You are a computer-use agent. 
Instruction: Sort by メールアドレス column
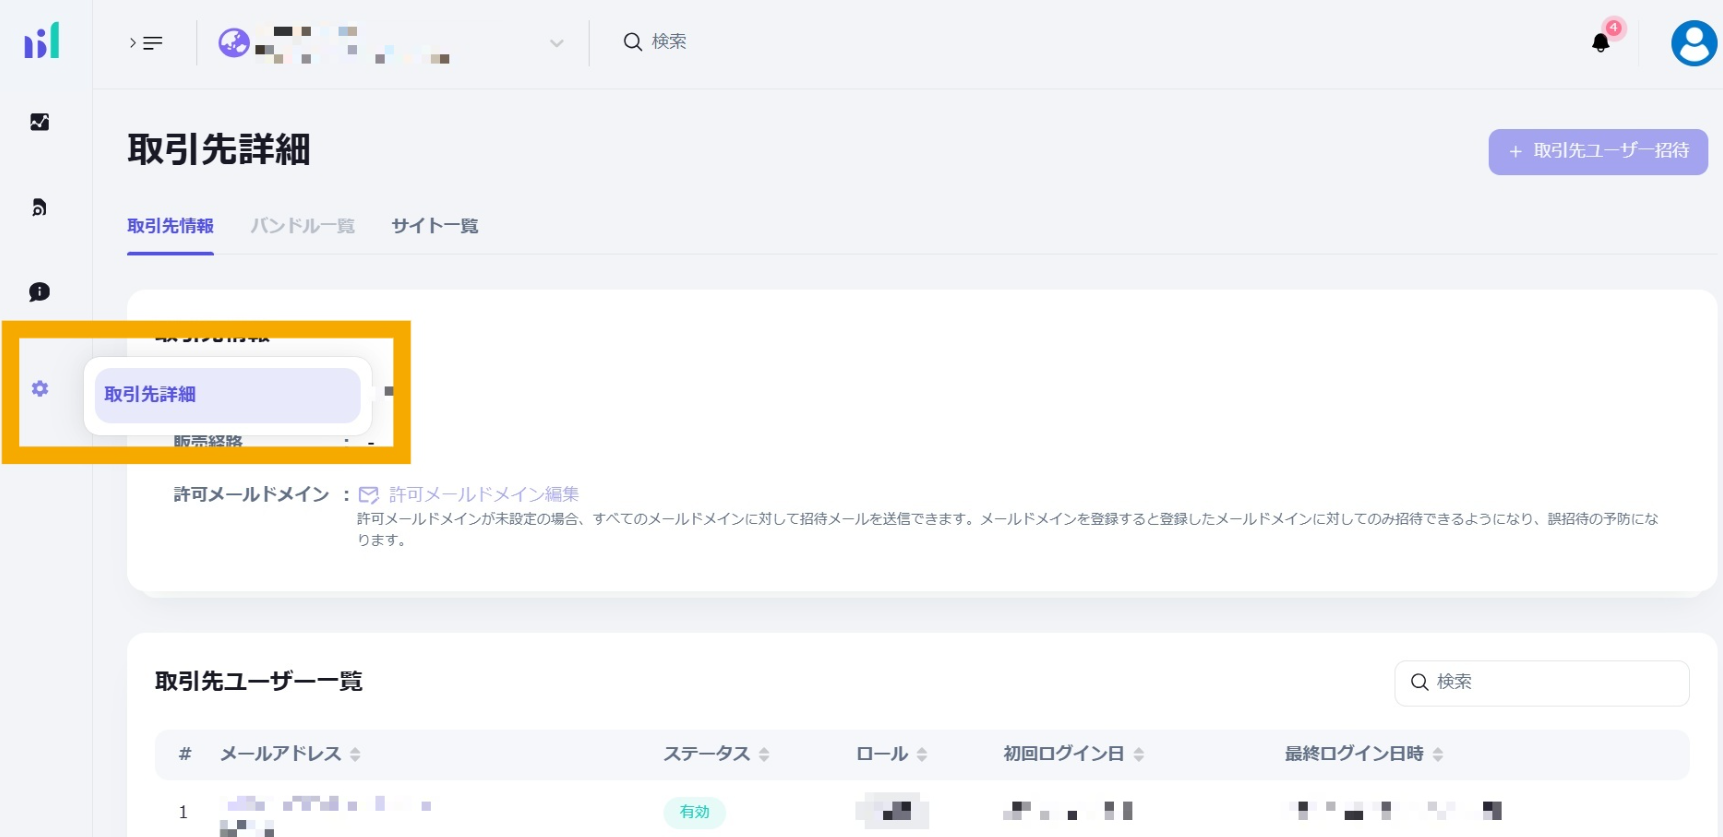point(355,754)
